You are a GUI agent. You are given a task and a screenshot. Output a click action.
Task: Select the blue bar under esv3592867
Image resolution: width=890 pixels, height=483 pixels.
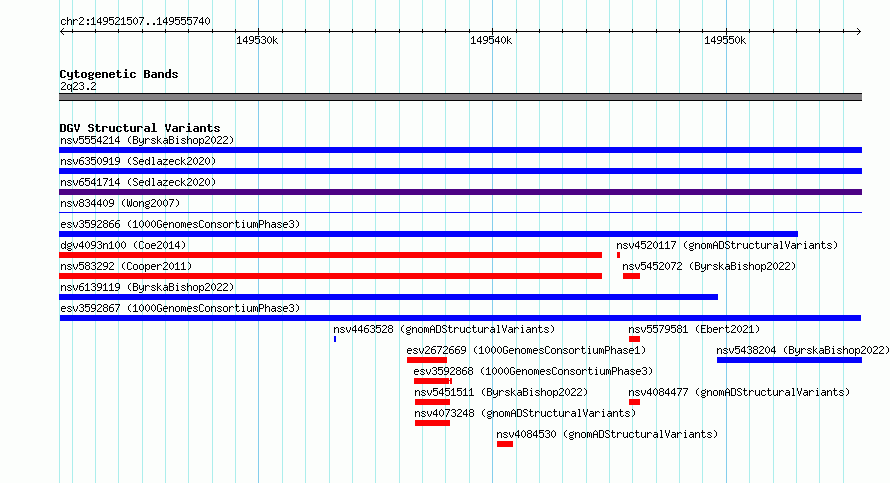pos(460,318)
